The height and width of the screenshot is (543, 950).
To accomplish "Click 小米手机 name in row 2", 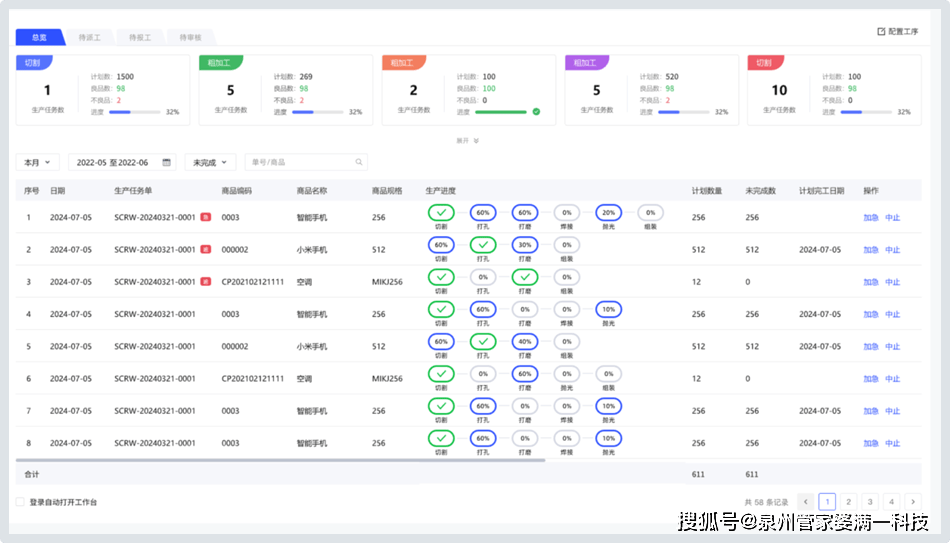I will [311, 250].
